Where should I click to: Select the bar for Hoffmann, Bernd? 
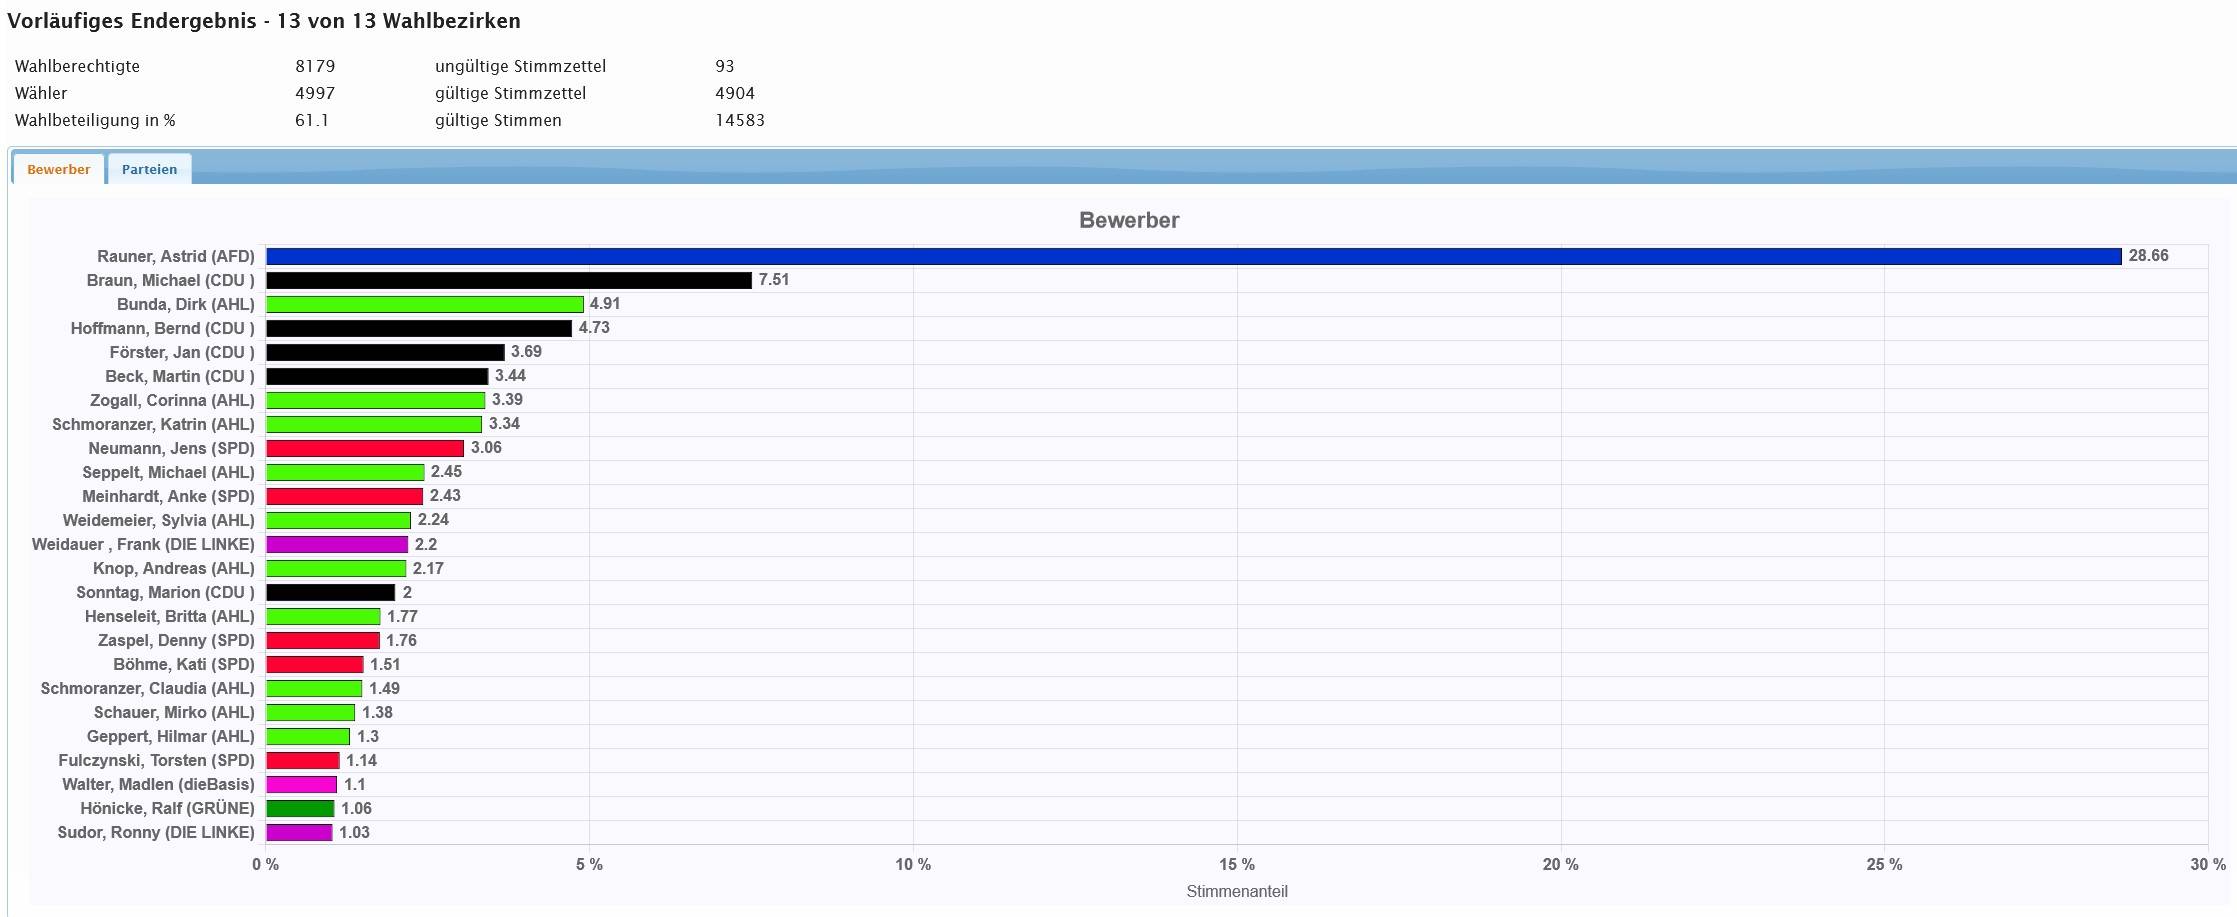coord(418,329)
